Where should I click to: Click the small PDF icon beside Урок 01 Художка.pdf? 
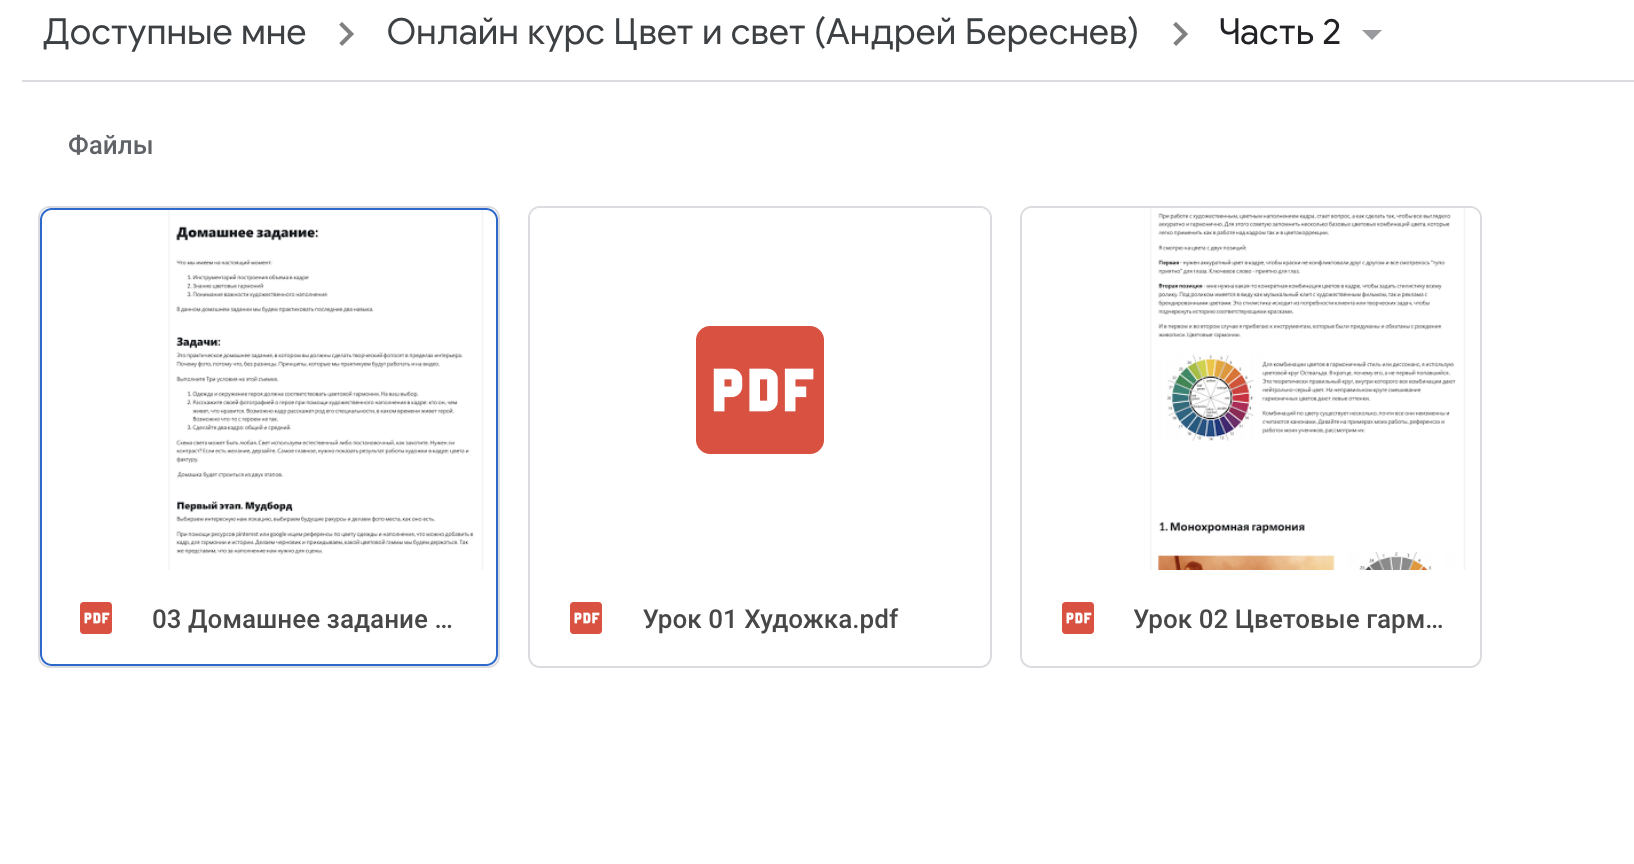click(x=586, y=619)
